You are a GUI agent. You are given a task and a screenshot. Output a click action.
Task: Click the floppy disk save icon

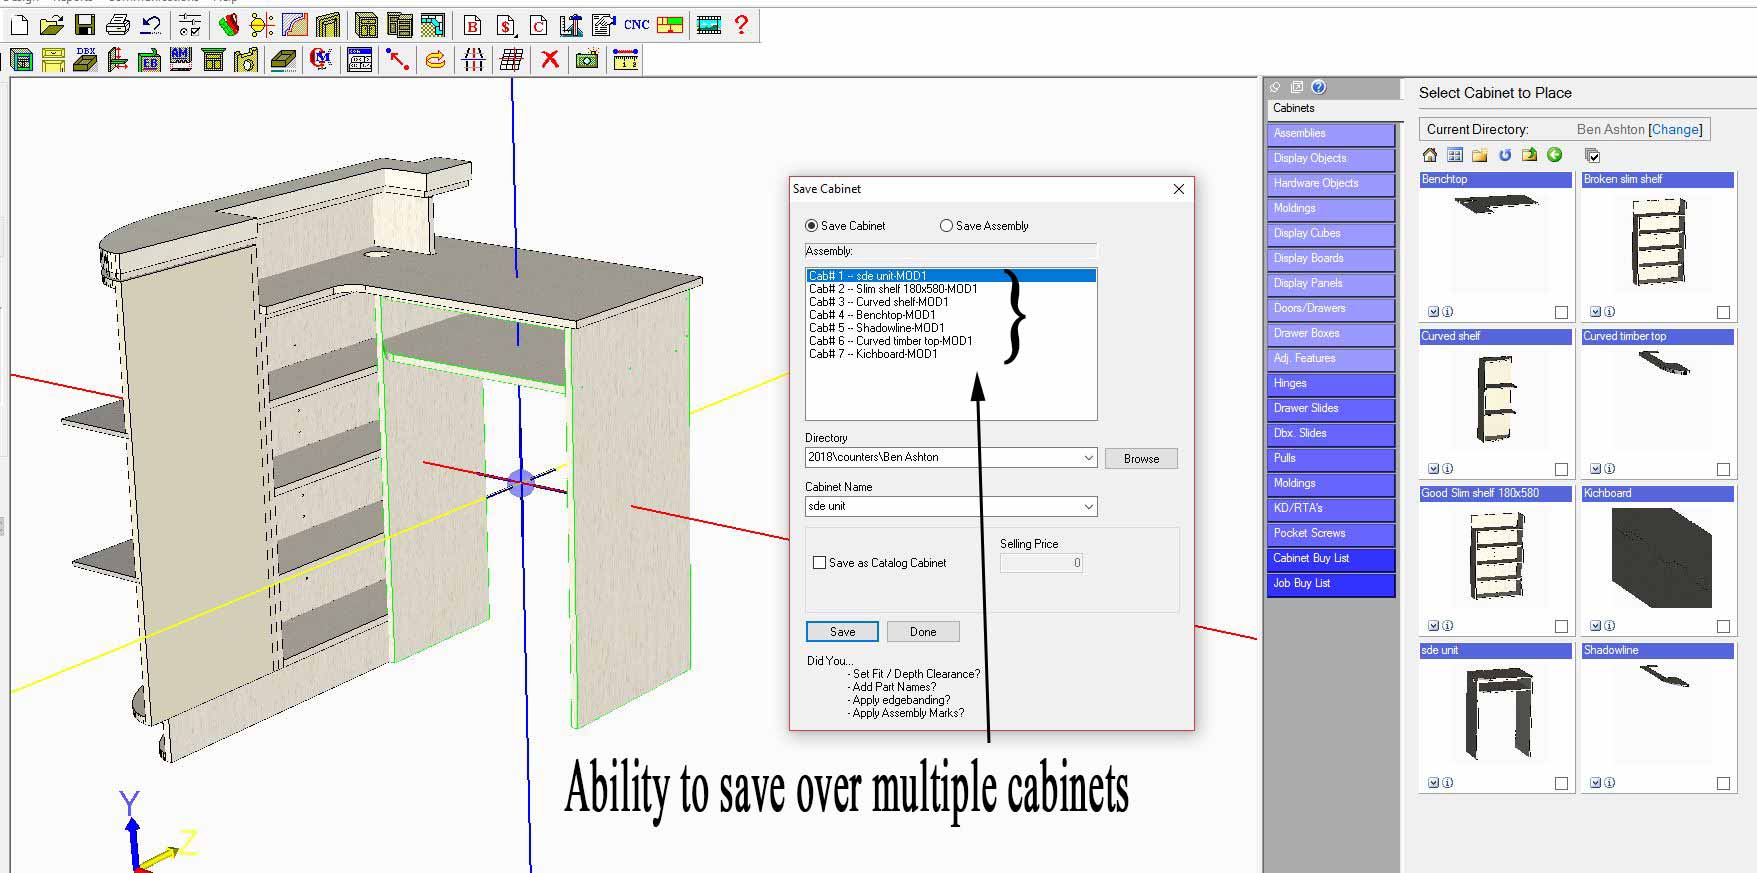click(x=84, y=25)
